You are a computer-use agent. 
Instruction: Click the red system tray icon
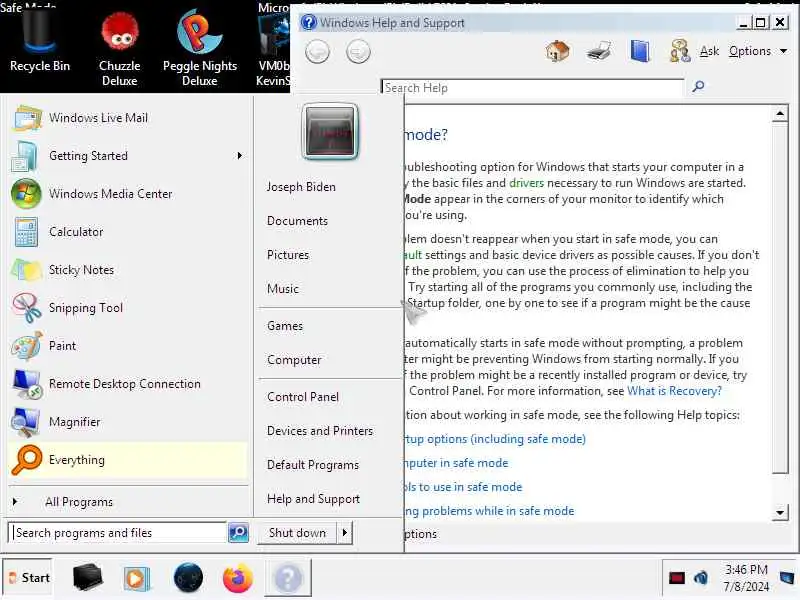(x=677, y=578)
